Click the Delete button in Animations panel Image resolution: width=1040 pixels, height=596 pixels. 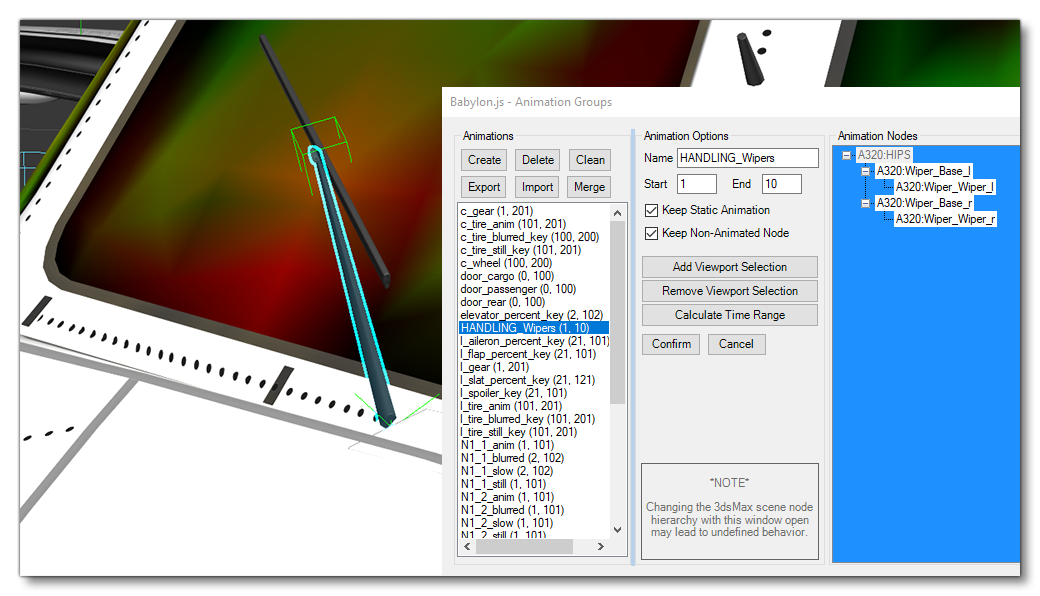(537, 159)
